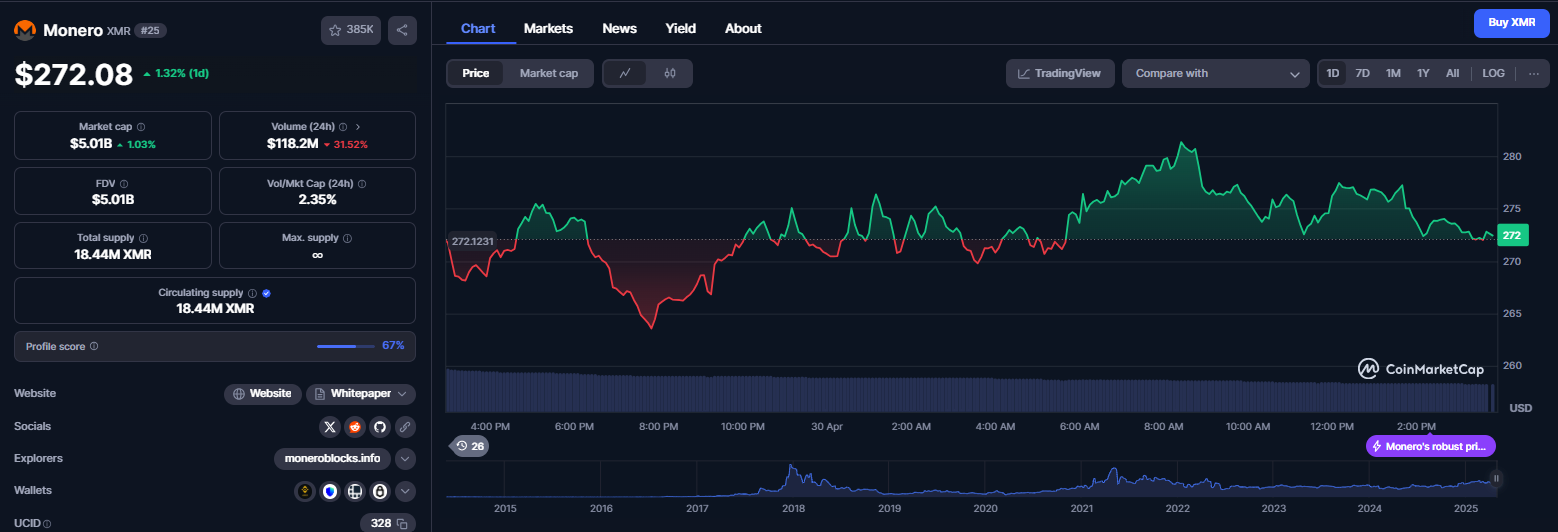Click the UCID info icon
1558x532 pixels.
(47, 523)
